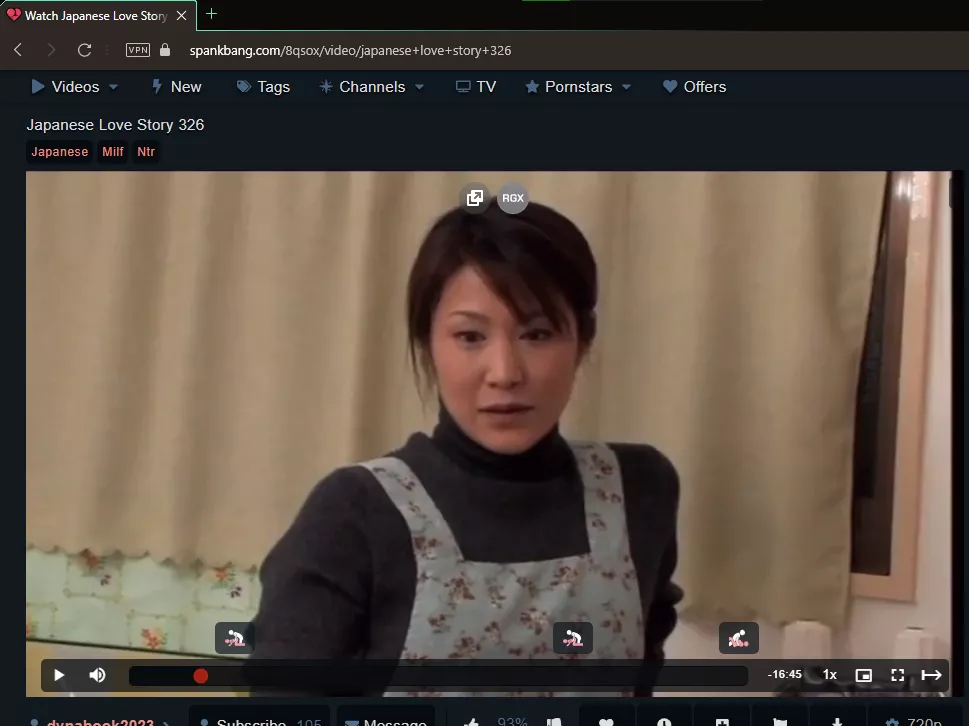Click the third scene marker icon on timeline

pos(738,638)
